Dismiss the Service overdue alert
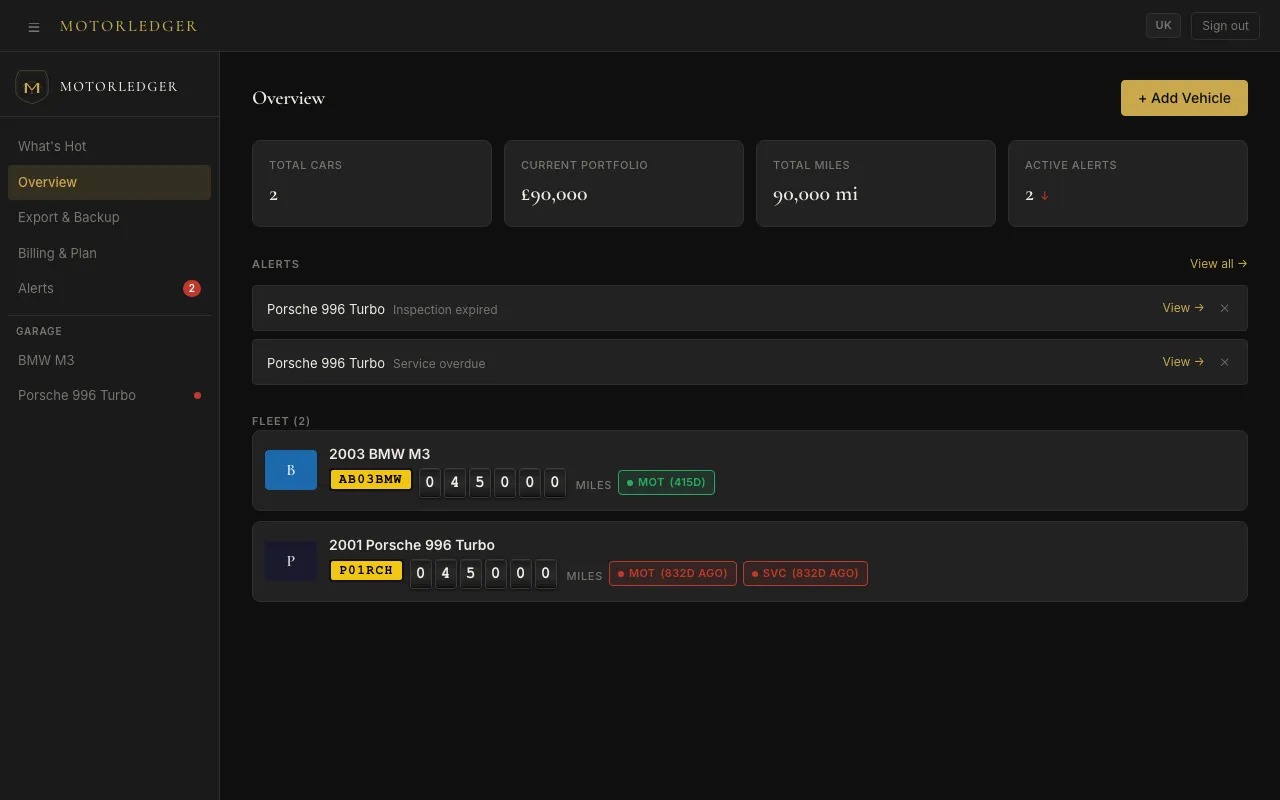 [1224, 362]
